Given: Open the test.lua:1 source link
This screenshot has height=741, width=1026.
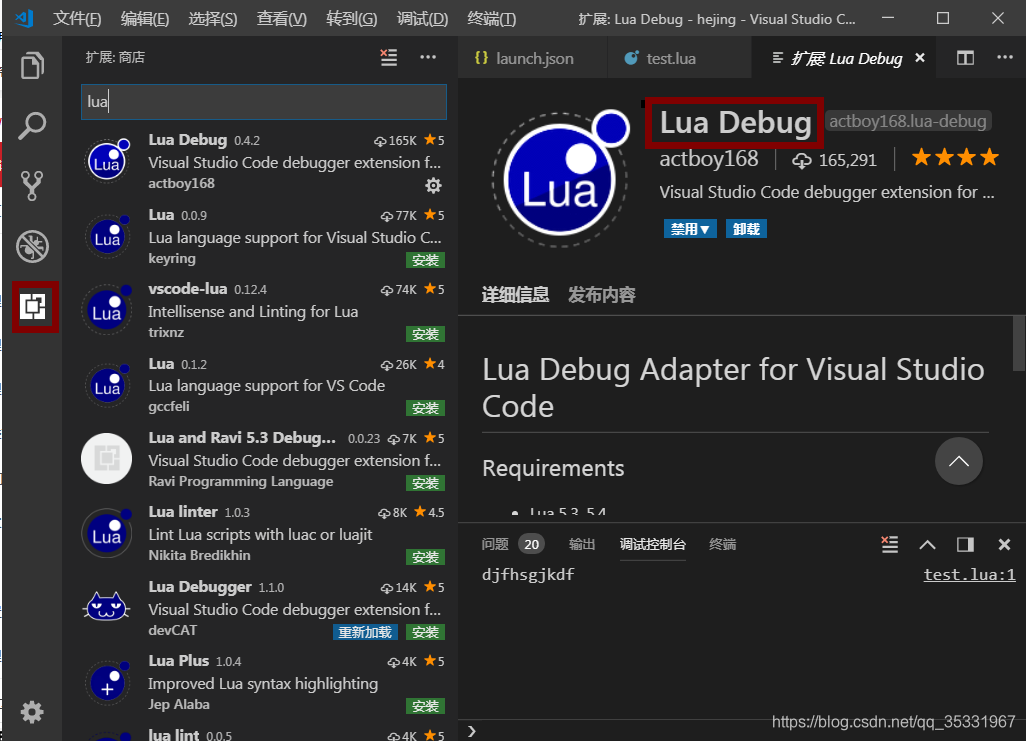Looking at the screenshot, I should (x=969, y=575).
